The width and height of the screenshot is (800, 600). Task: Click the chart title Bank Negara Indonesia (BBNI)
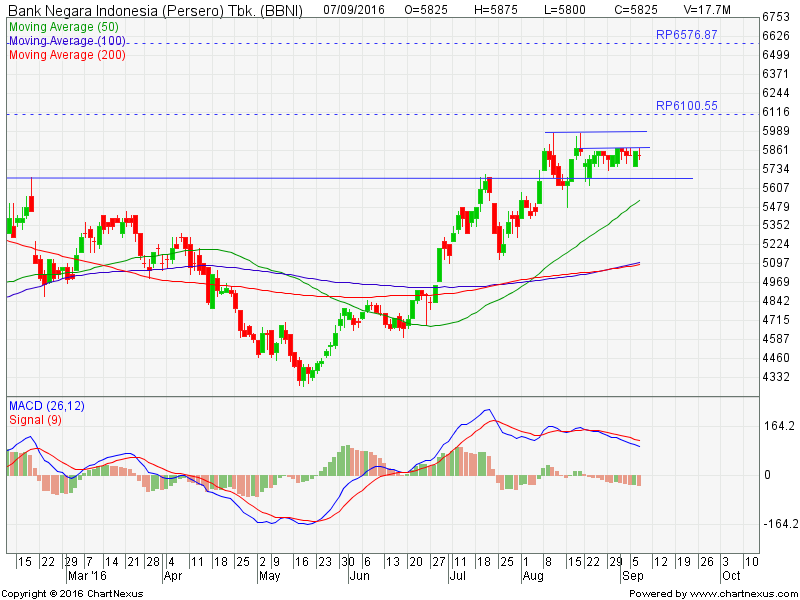click(156, 10)
